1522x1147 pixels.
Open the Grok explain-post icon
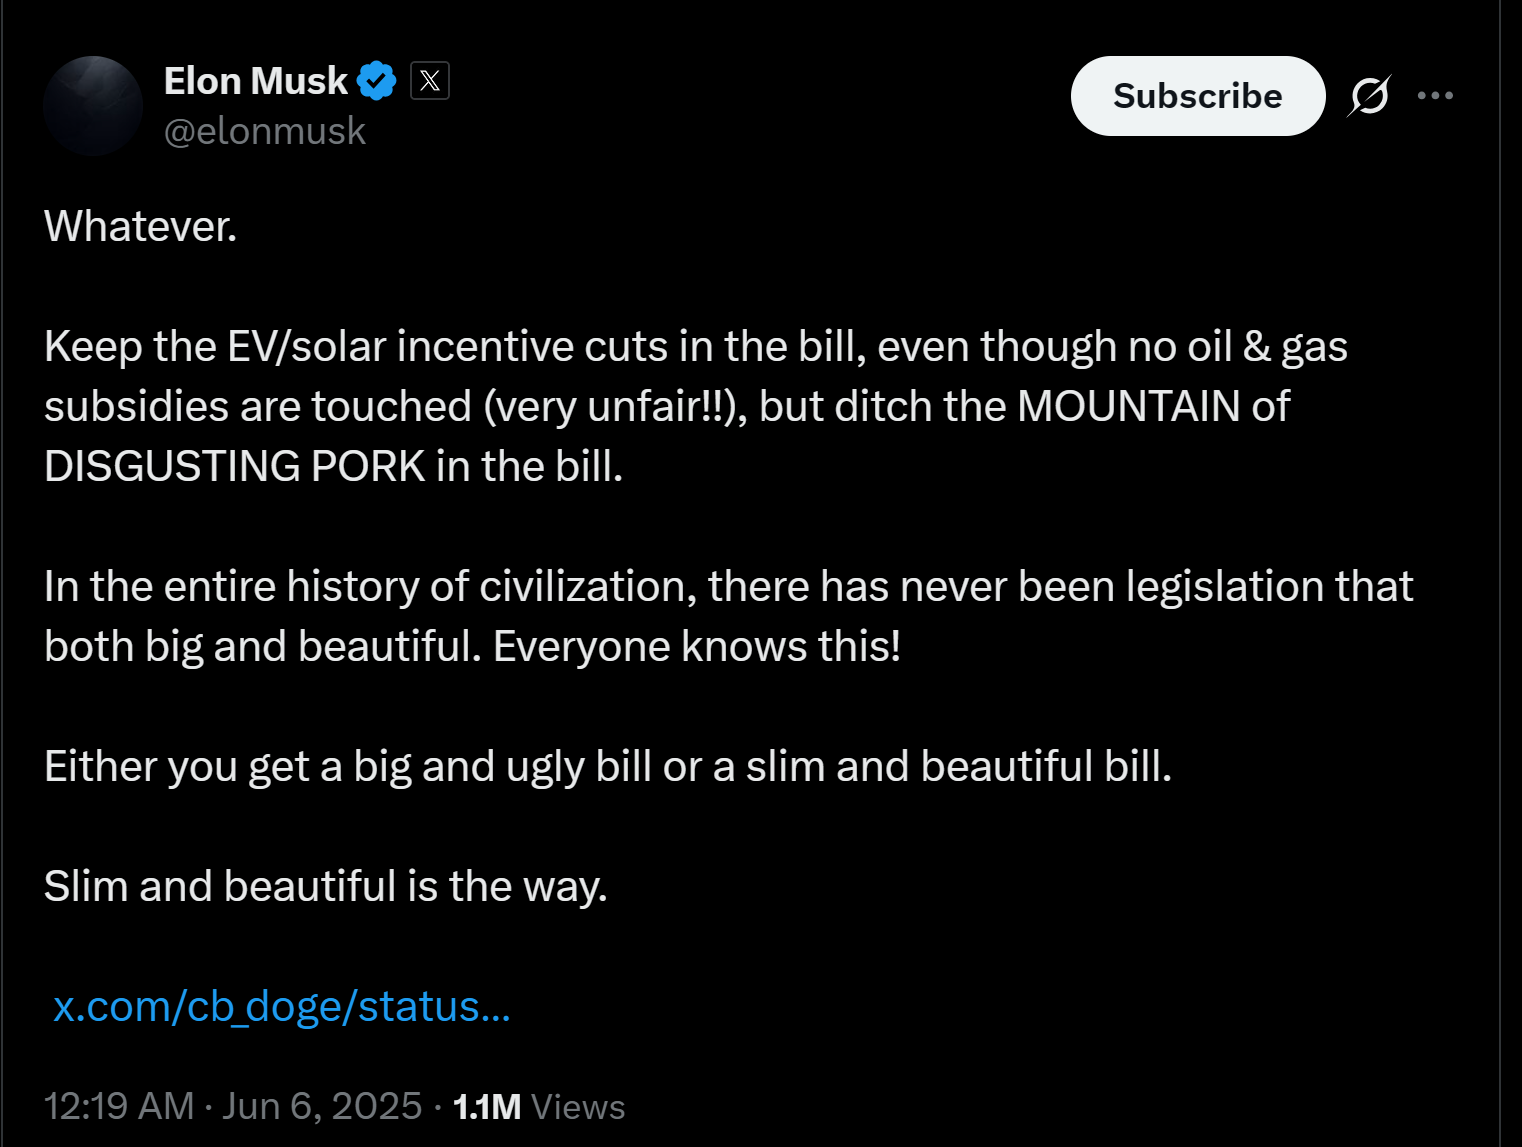pos(1369,96)
